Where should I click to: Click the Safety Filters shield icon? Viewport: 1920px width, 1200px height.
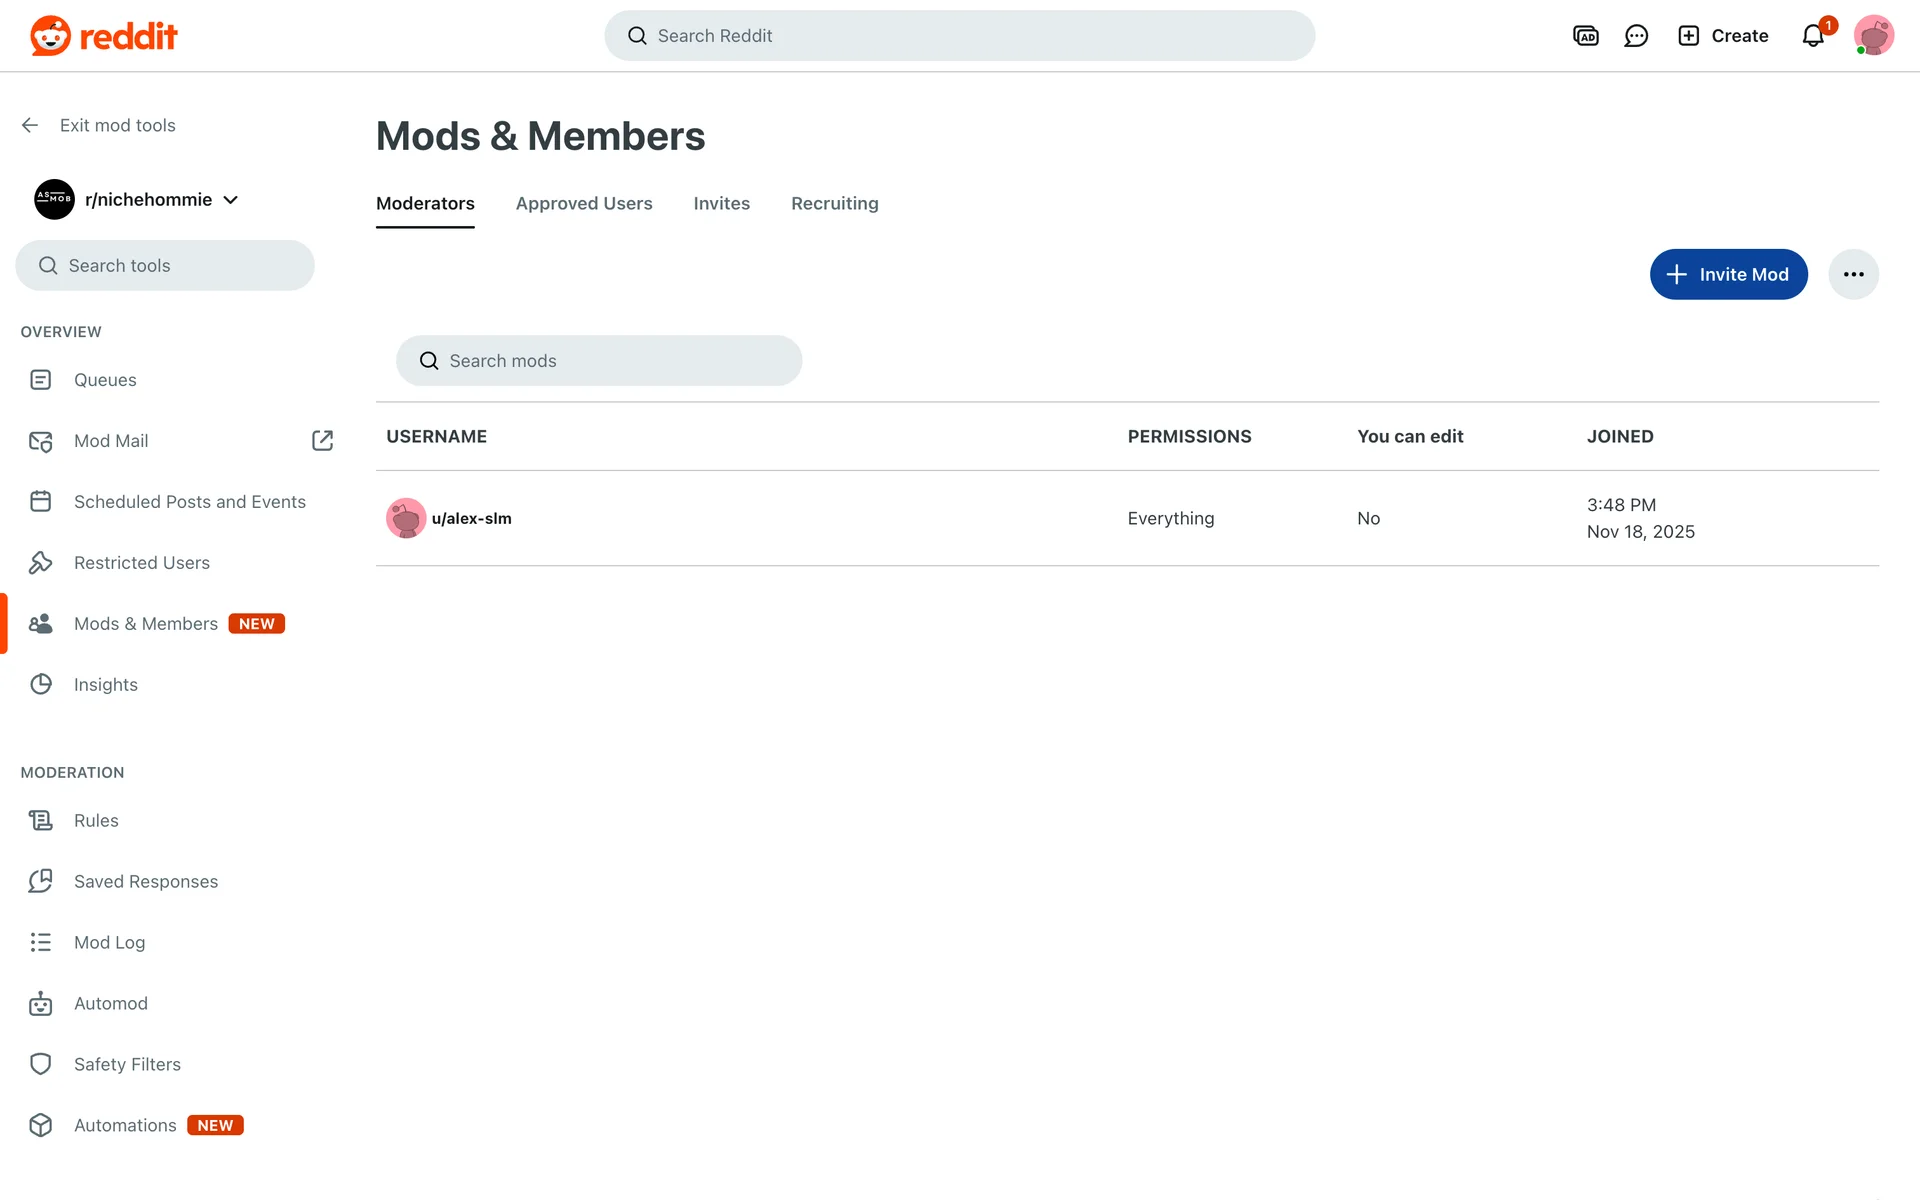(41, 1065)
